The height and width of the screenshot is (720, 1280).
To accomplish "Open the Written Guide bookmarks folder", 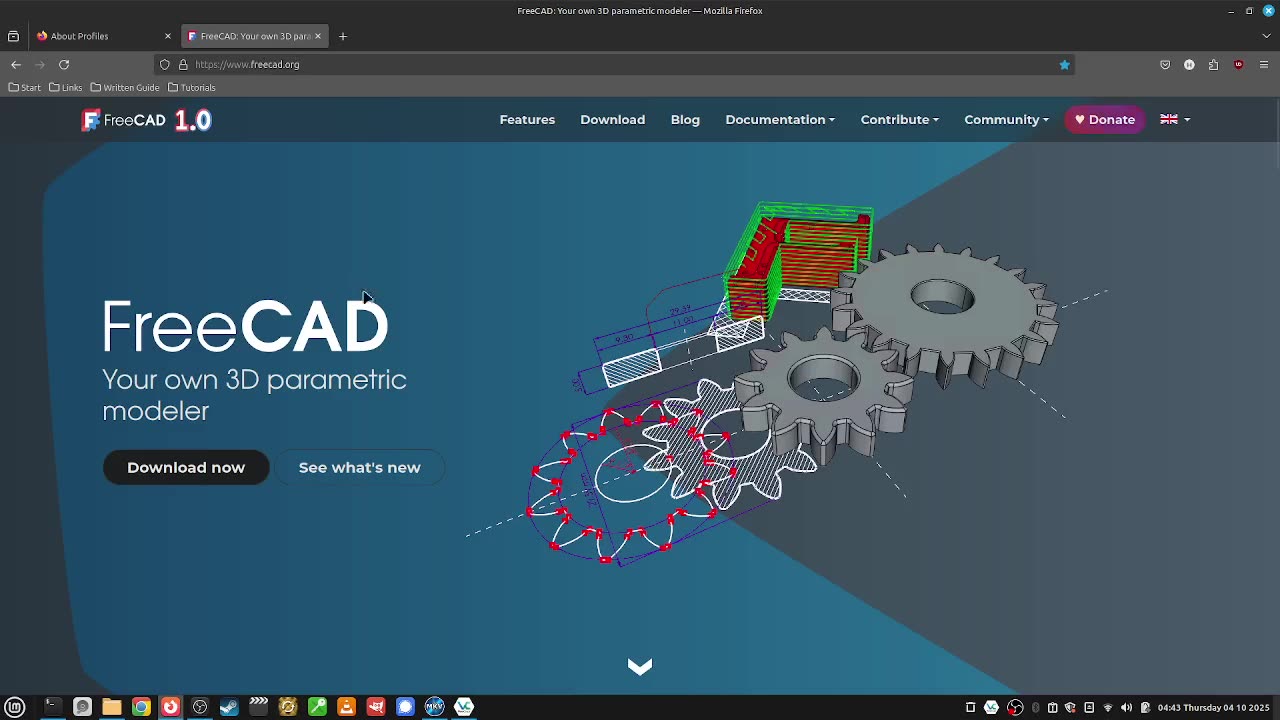I will click(x=125, y=87).
